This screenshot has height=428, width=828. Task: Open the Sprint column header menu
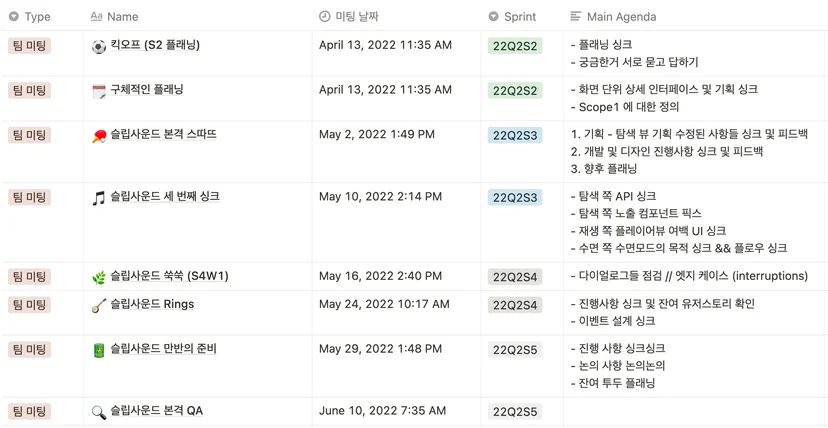coord(512,17)
